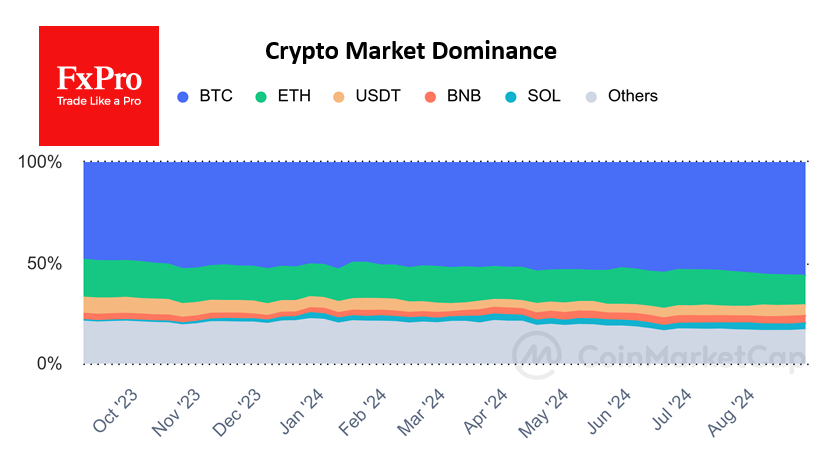Image resolution: width=835 pixels, height=470 pixels.
Task: Toggle the ETH series label
Action: pyautogui.click(x=294, y=97)
